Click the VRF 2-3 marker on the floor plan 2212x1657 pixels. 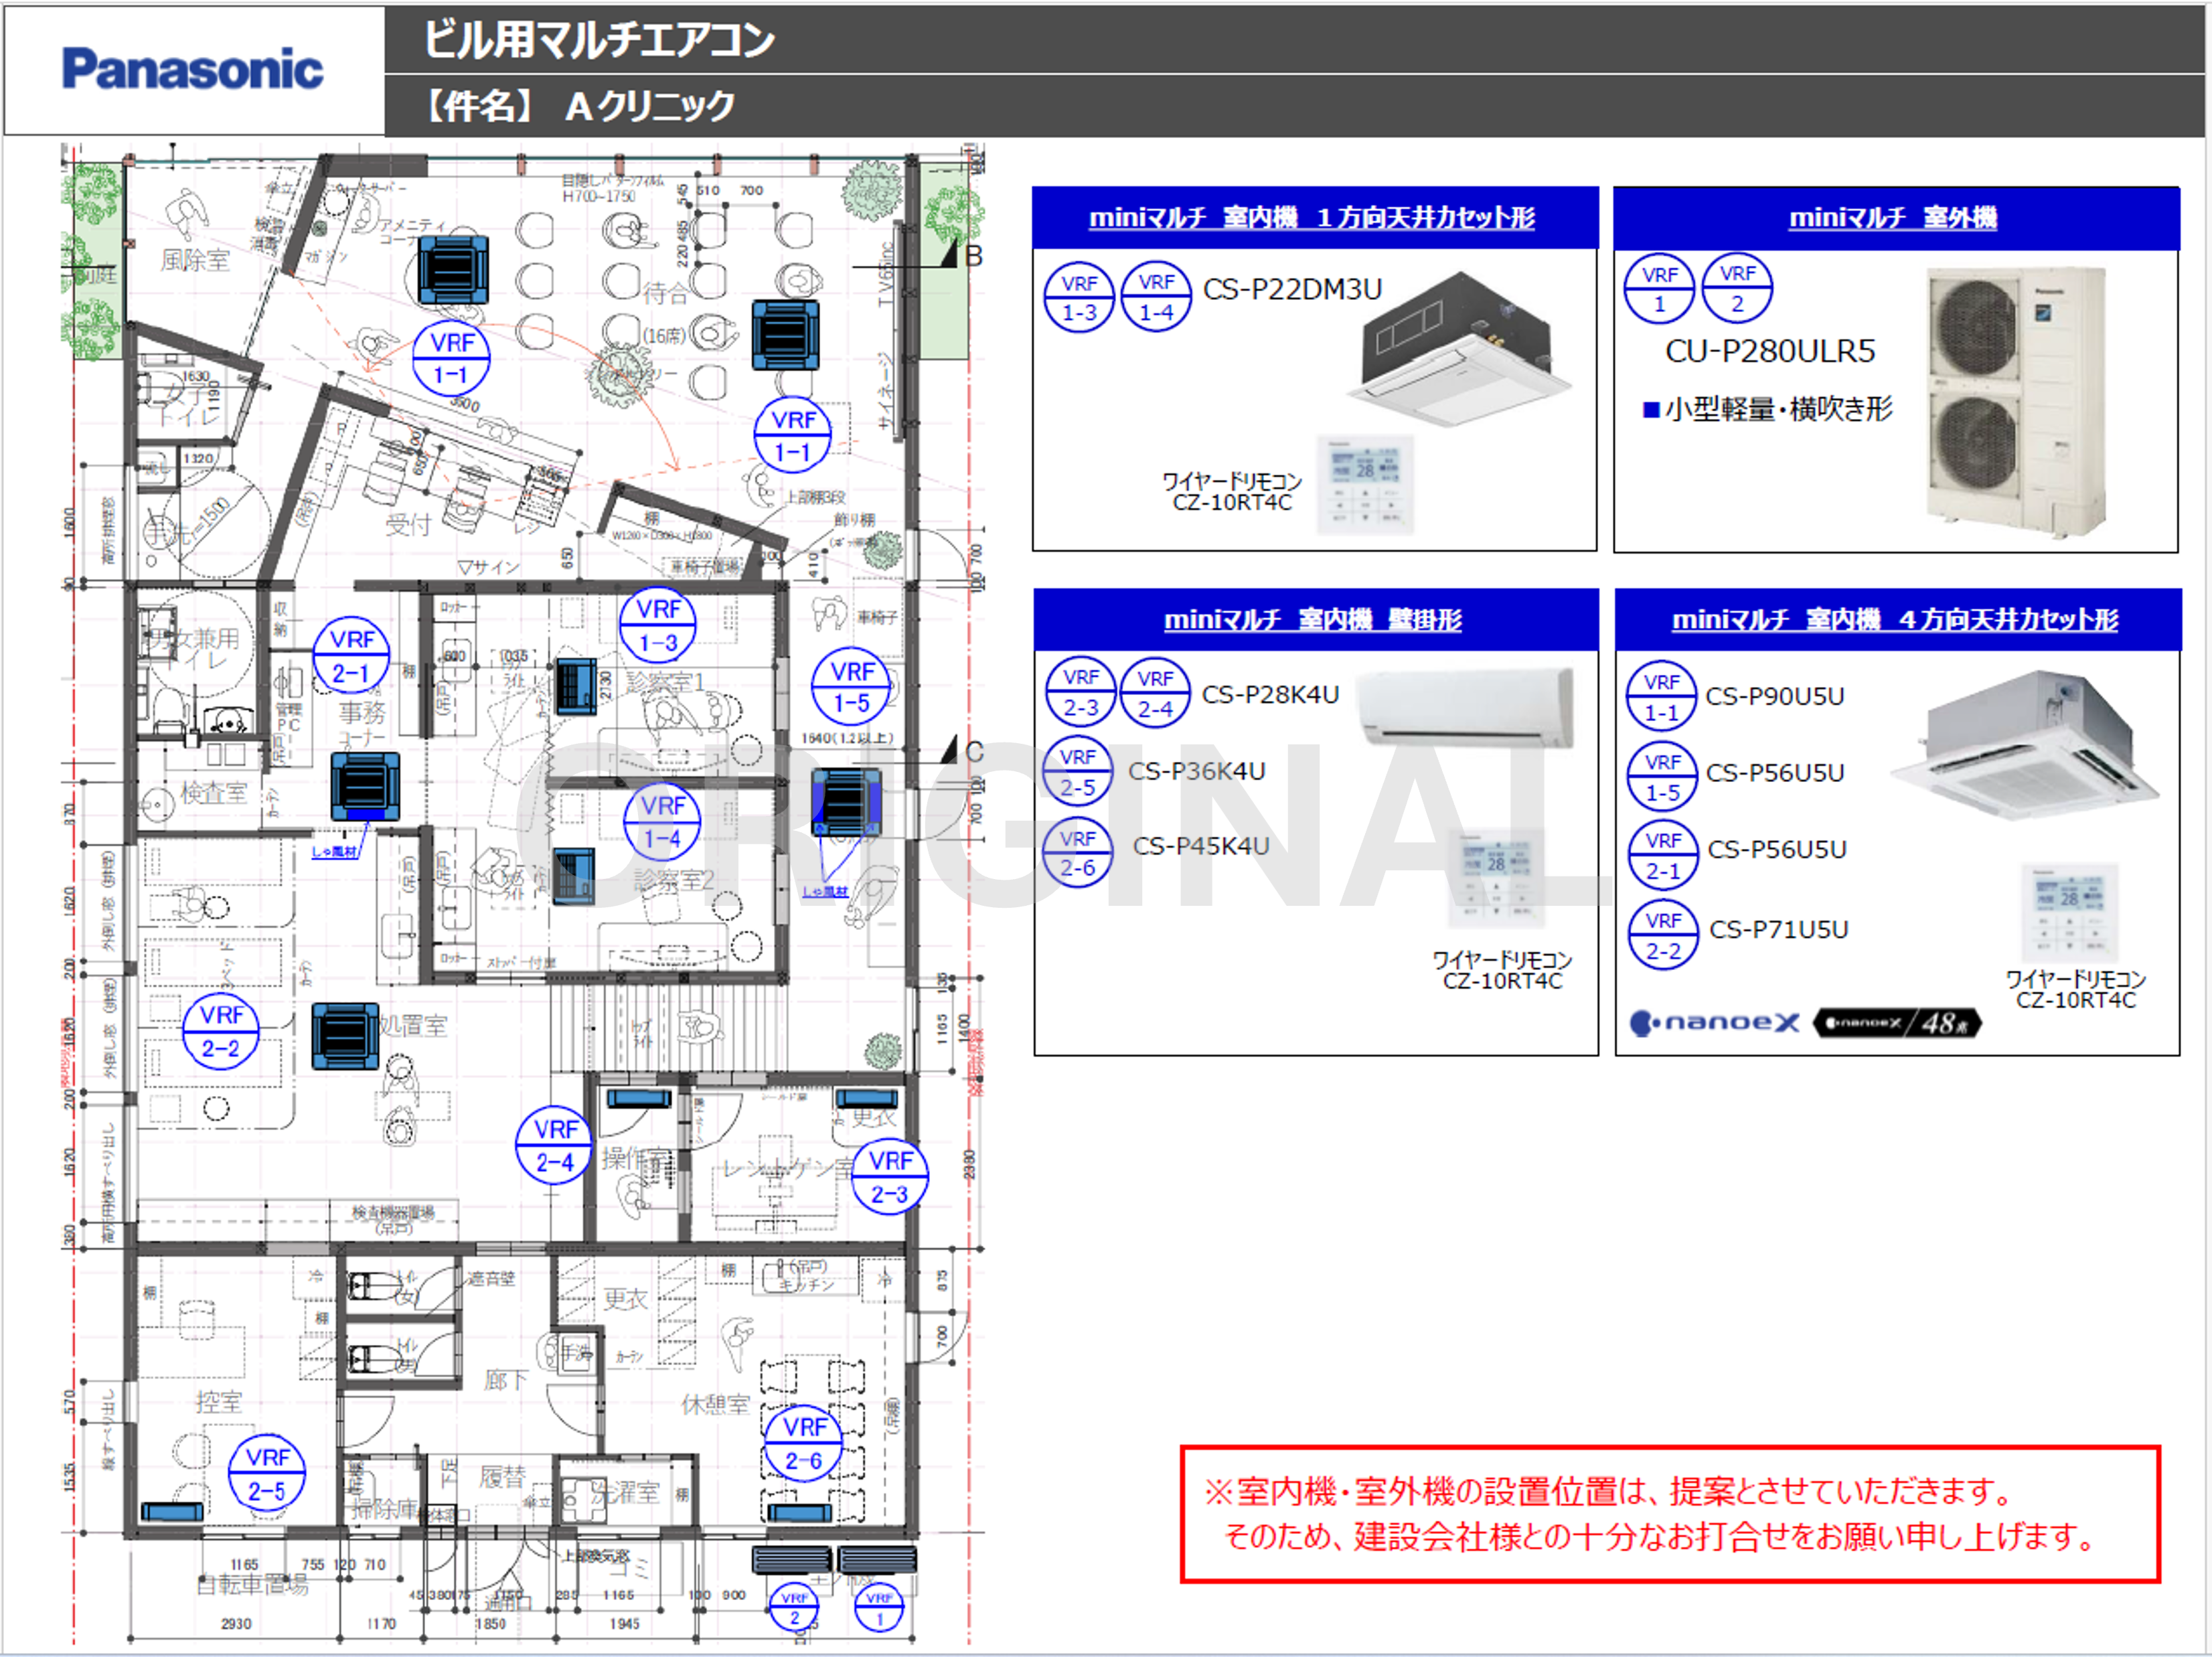pyautogui.click(x=889, y=1177)
